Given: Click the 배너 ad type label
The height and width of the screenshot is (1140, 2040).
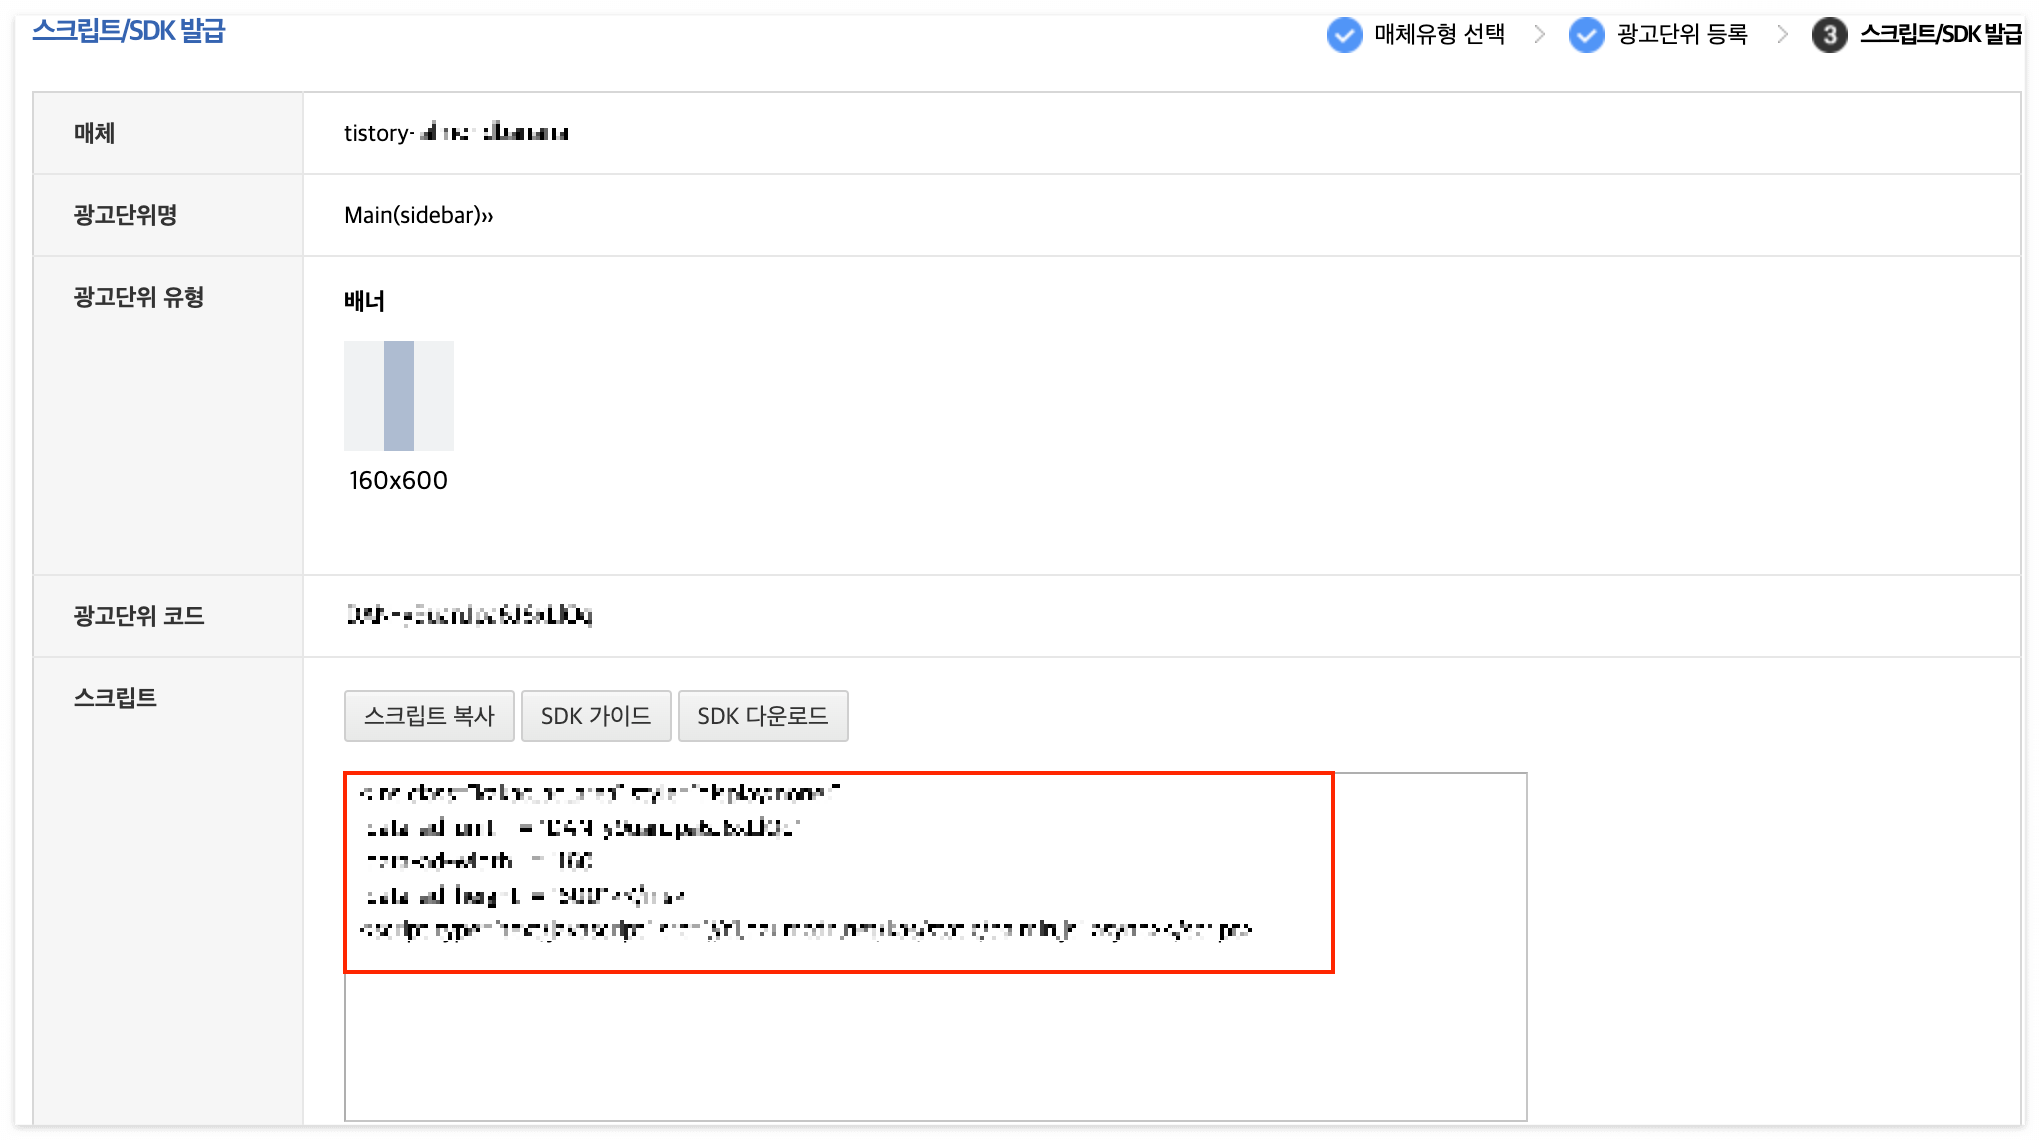Looking at the screenshot, I should click(364, 301).
